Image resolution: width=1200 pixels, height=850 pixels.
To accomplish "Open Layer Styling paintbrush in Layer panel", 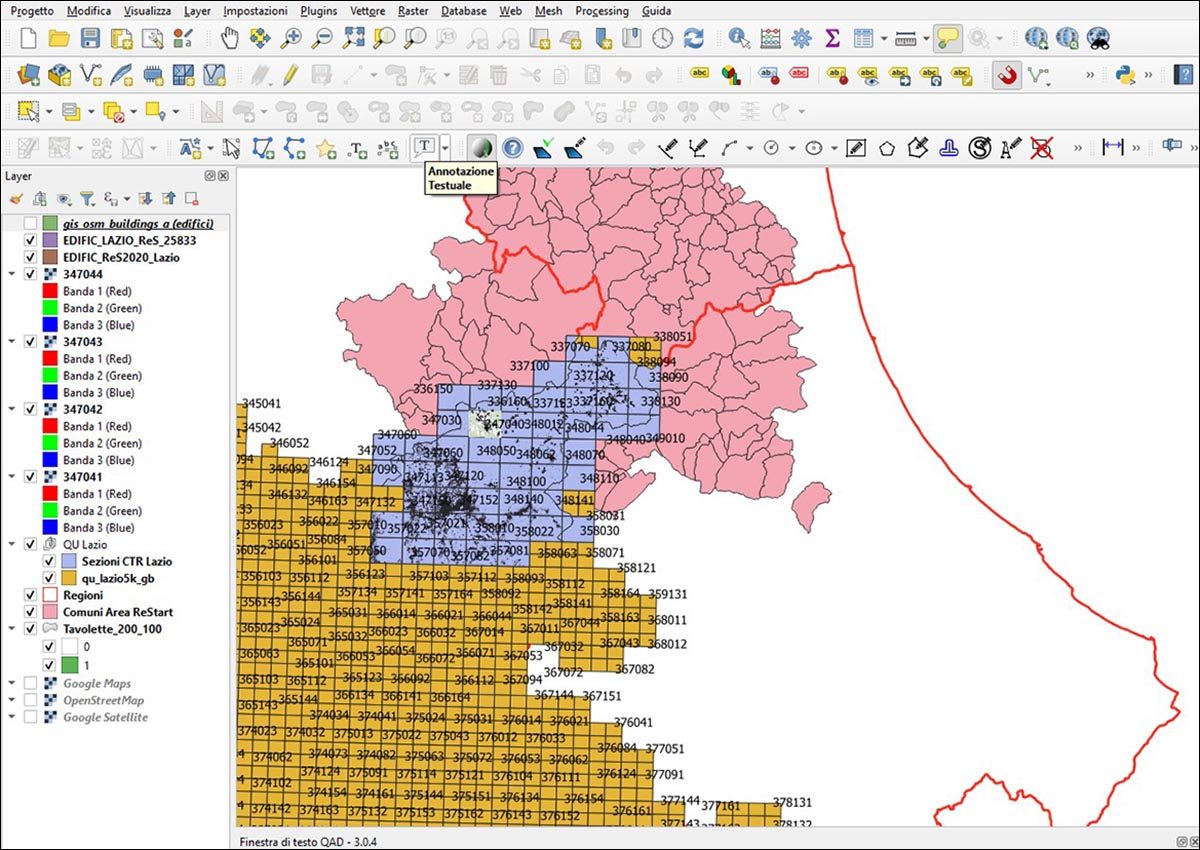I will 17,198.
